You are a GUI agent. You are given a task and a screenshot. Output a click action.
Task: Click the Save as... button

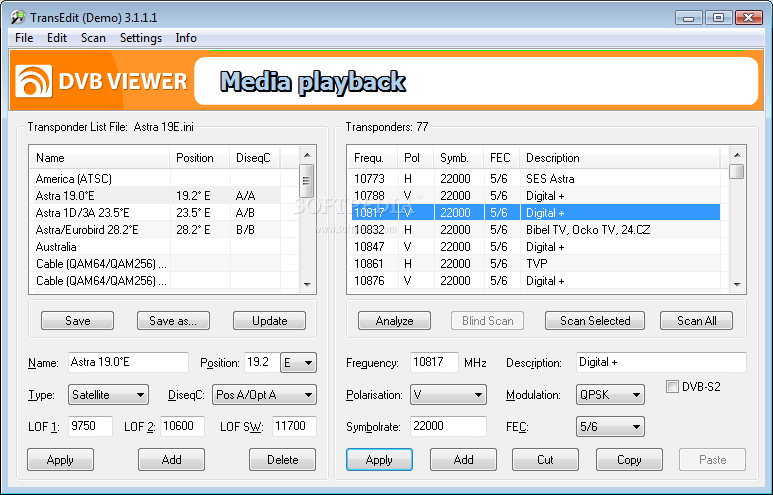pos(173,321)
